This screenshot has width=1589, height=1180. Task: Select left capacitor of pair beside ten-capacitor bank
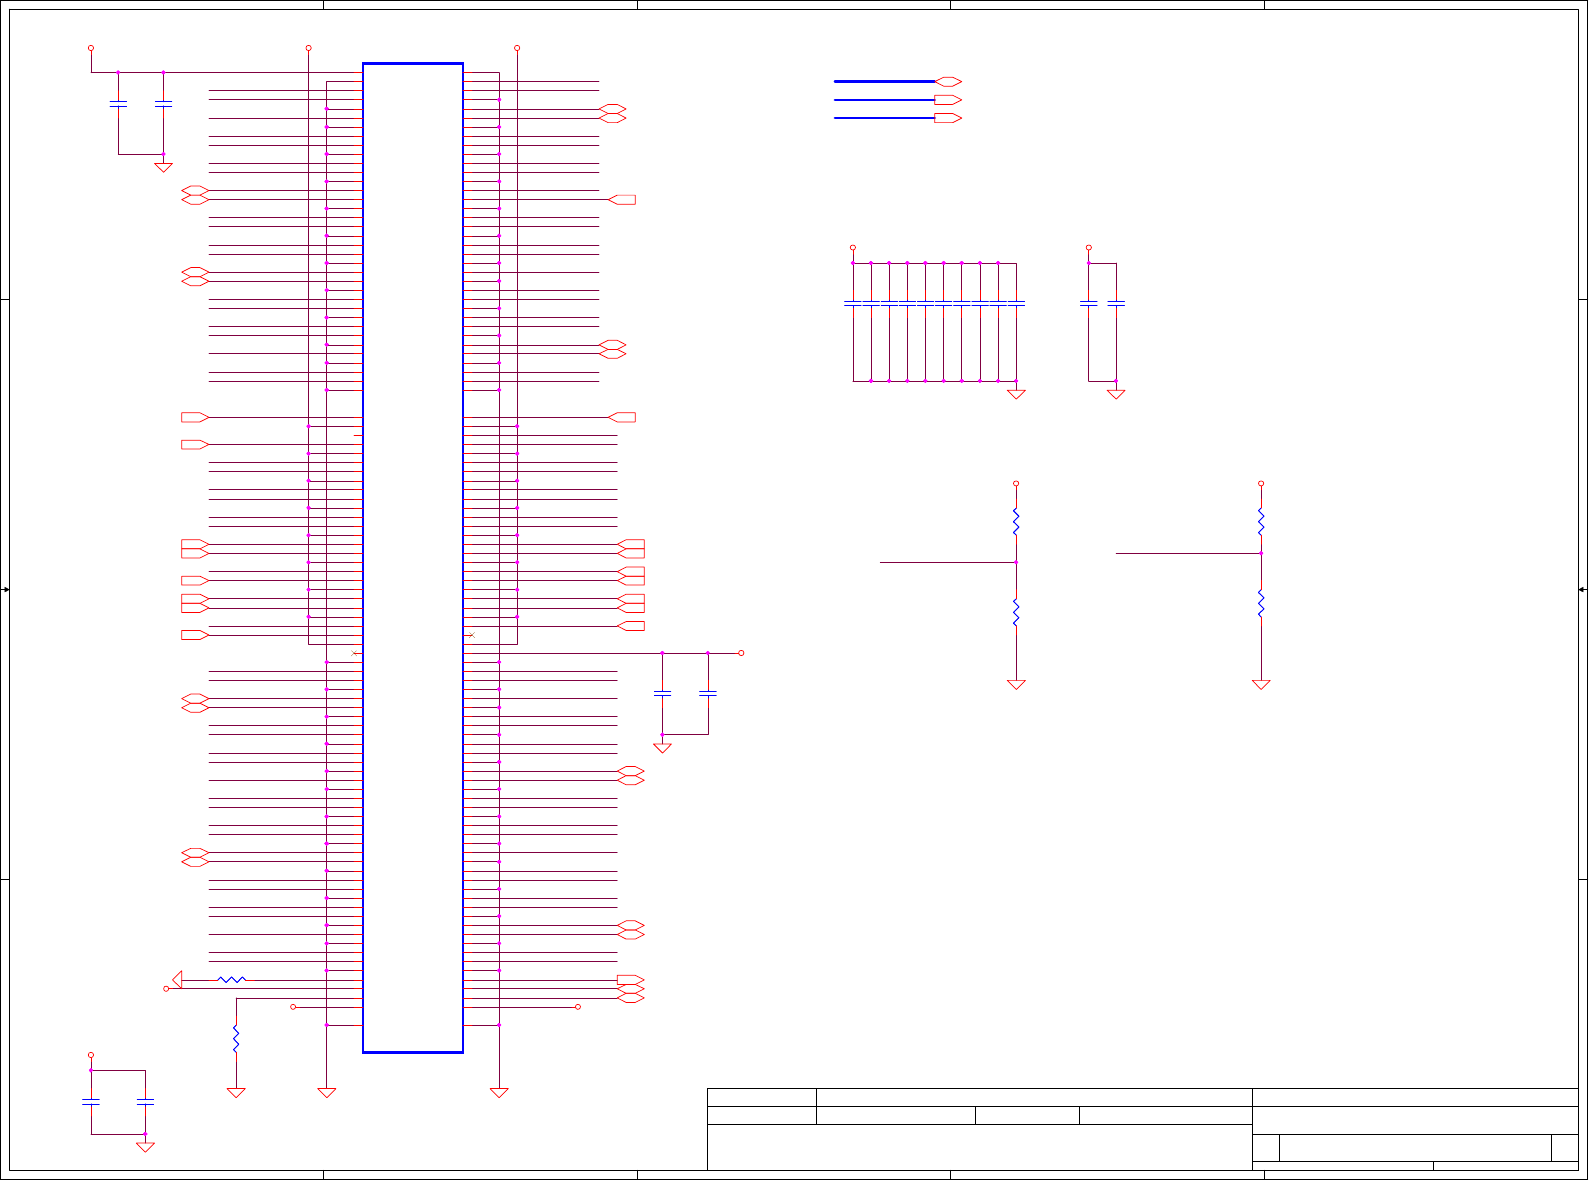coord(1089,303)
